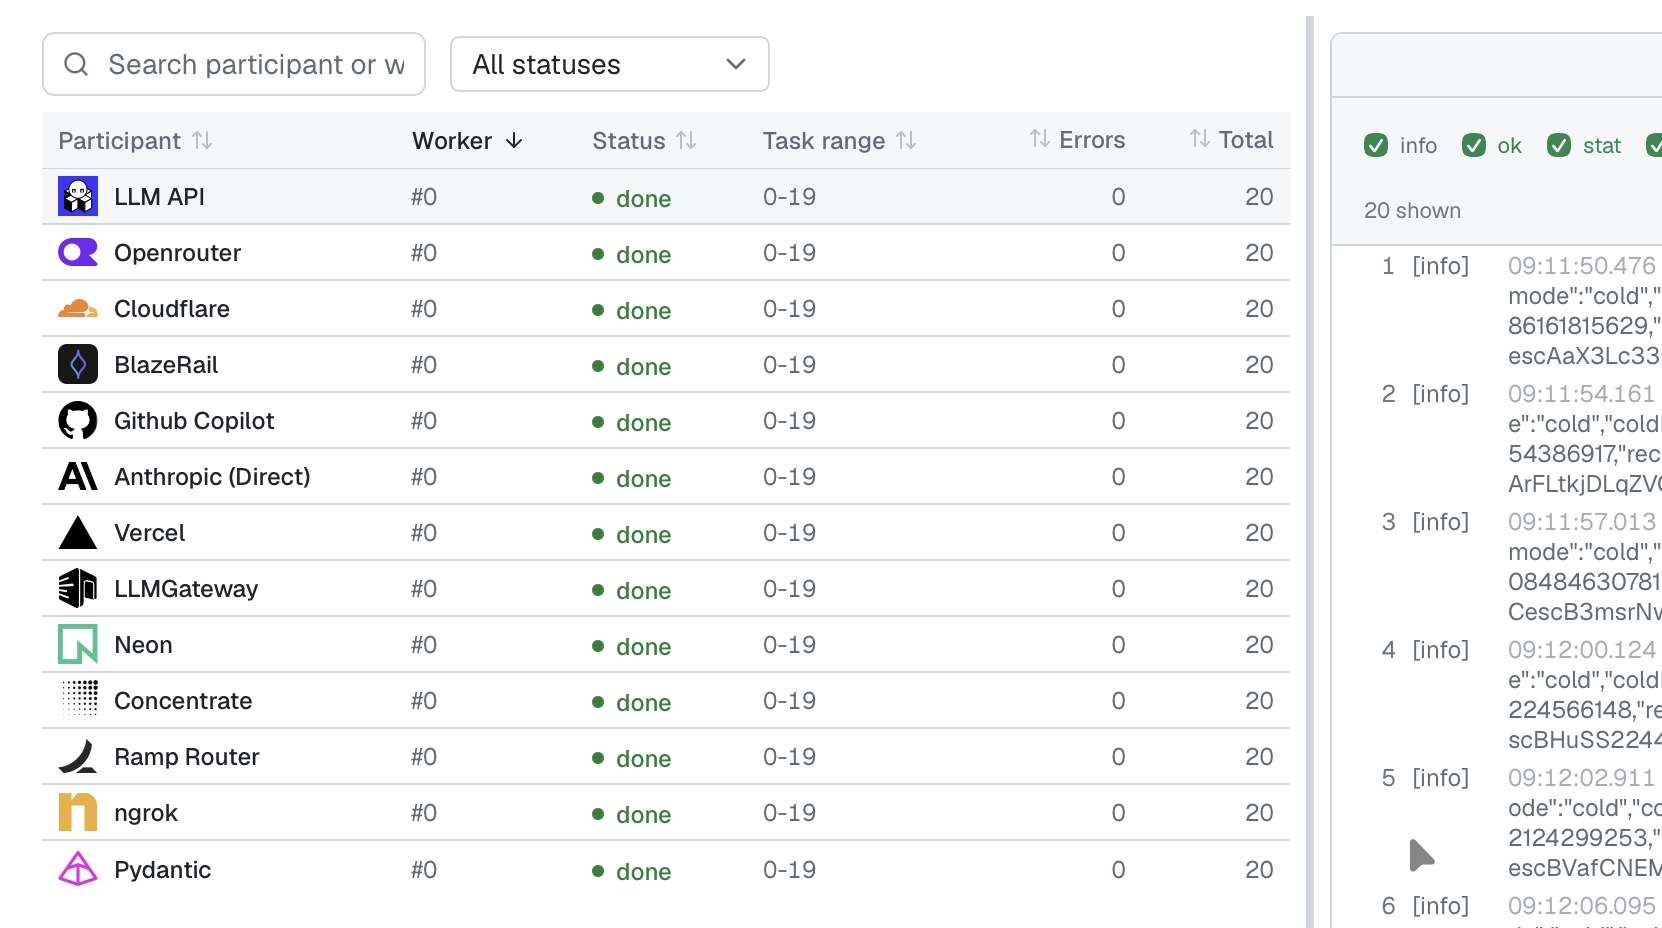Open the All statuses dropdown

[x=610, y=64]
